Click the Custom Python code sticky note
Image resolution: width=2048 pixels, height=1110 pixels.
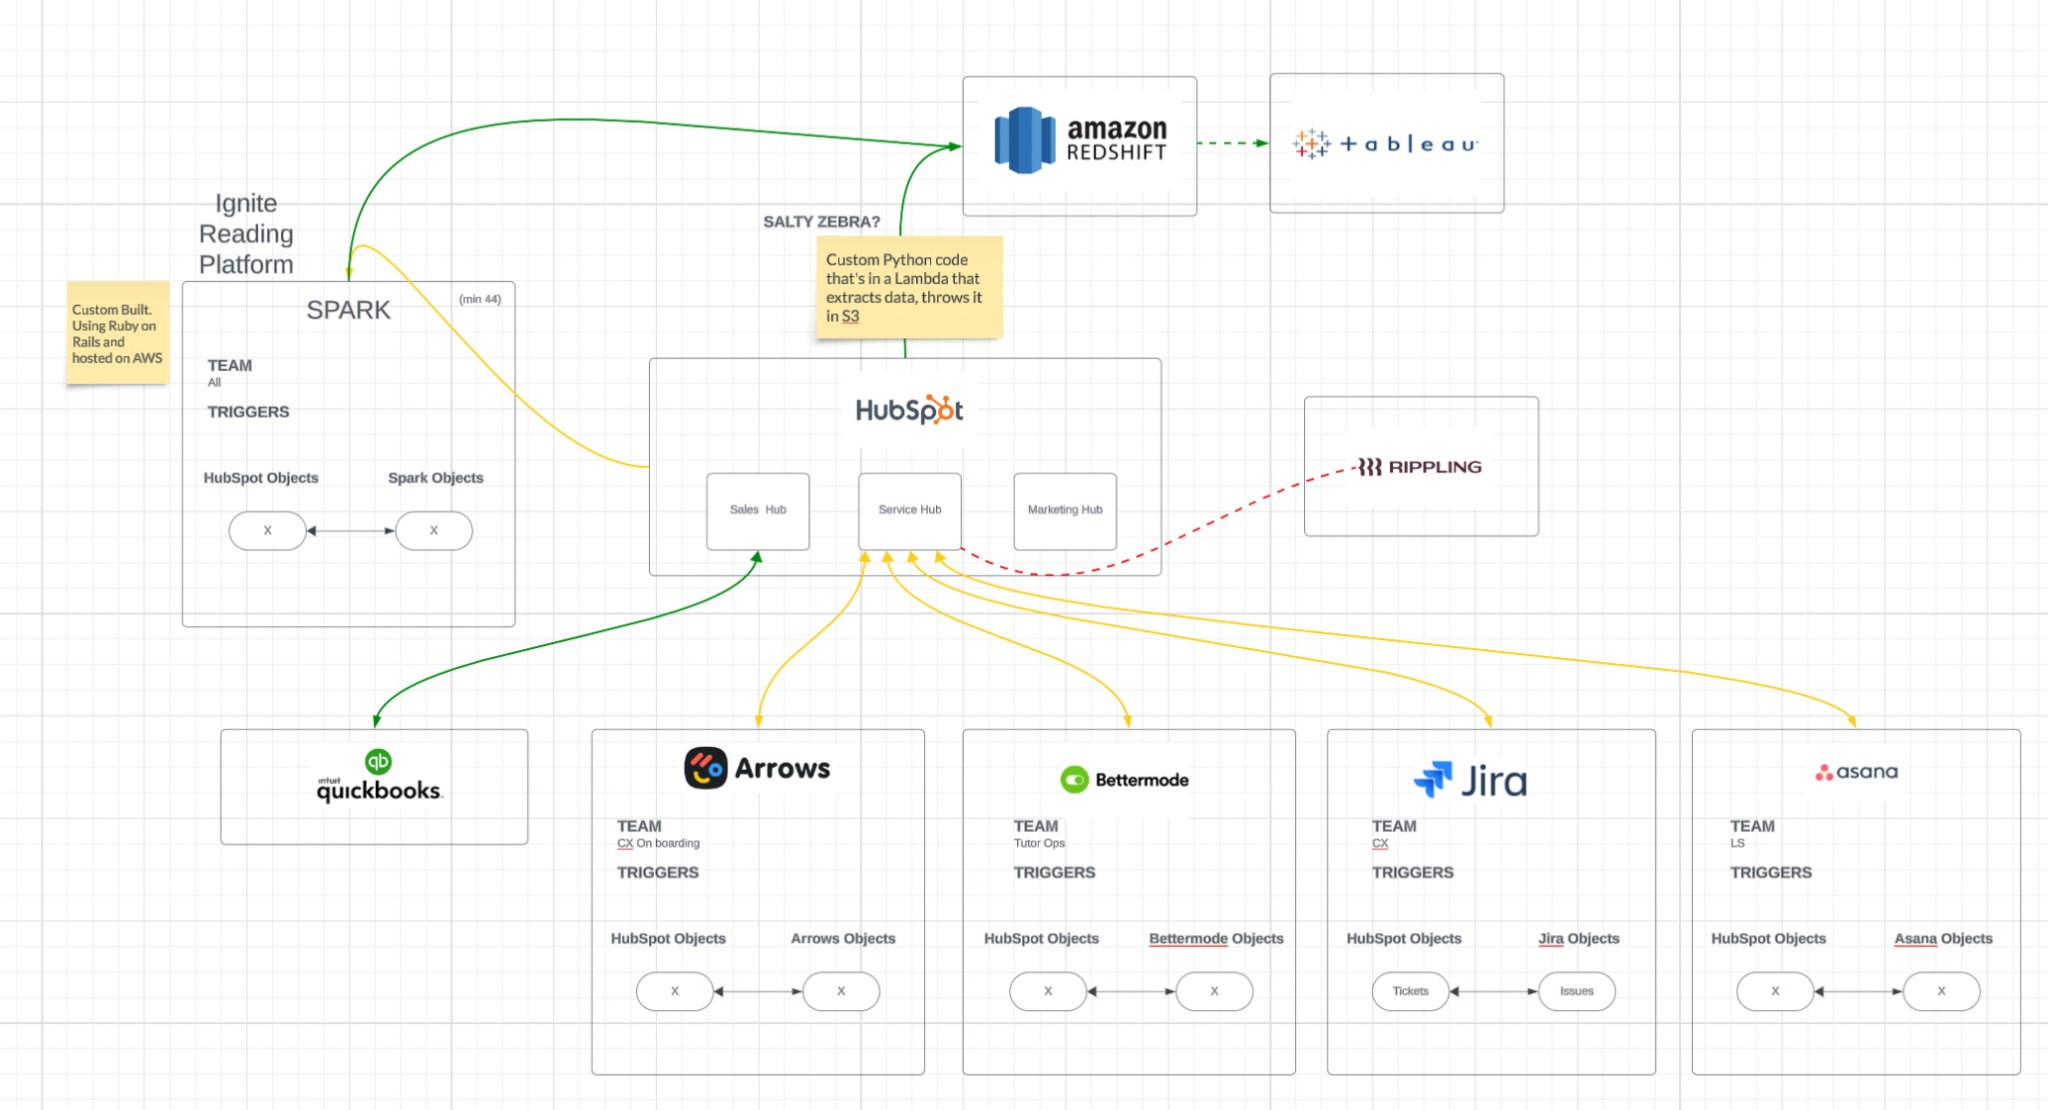click(x=909, y=287)
